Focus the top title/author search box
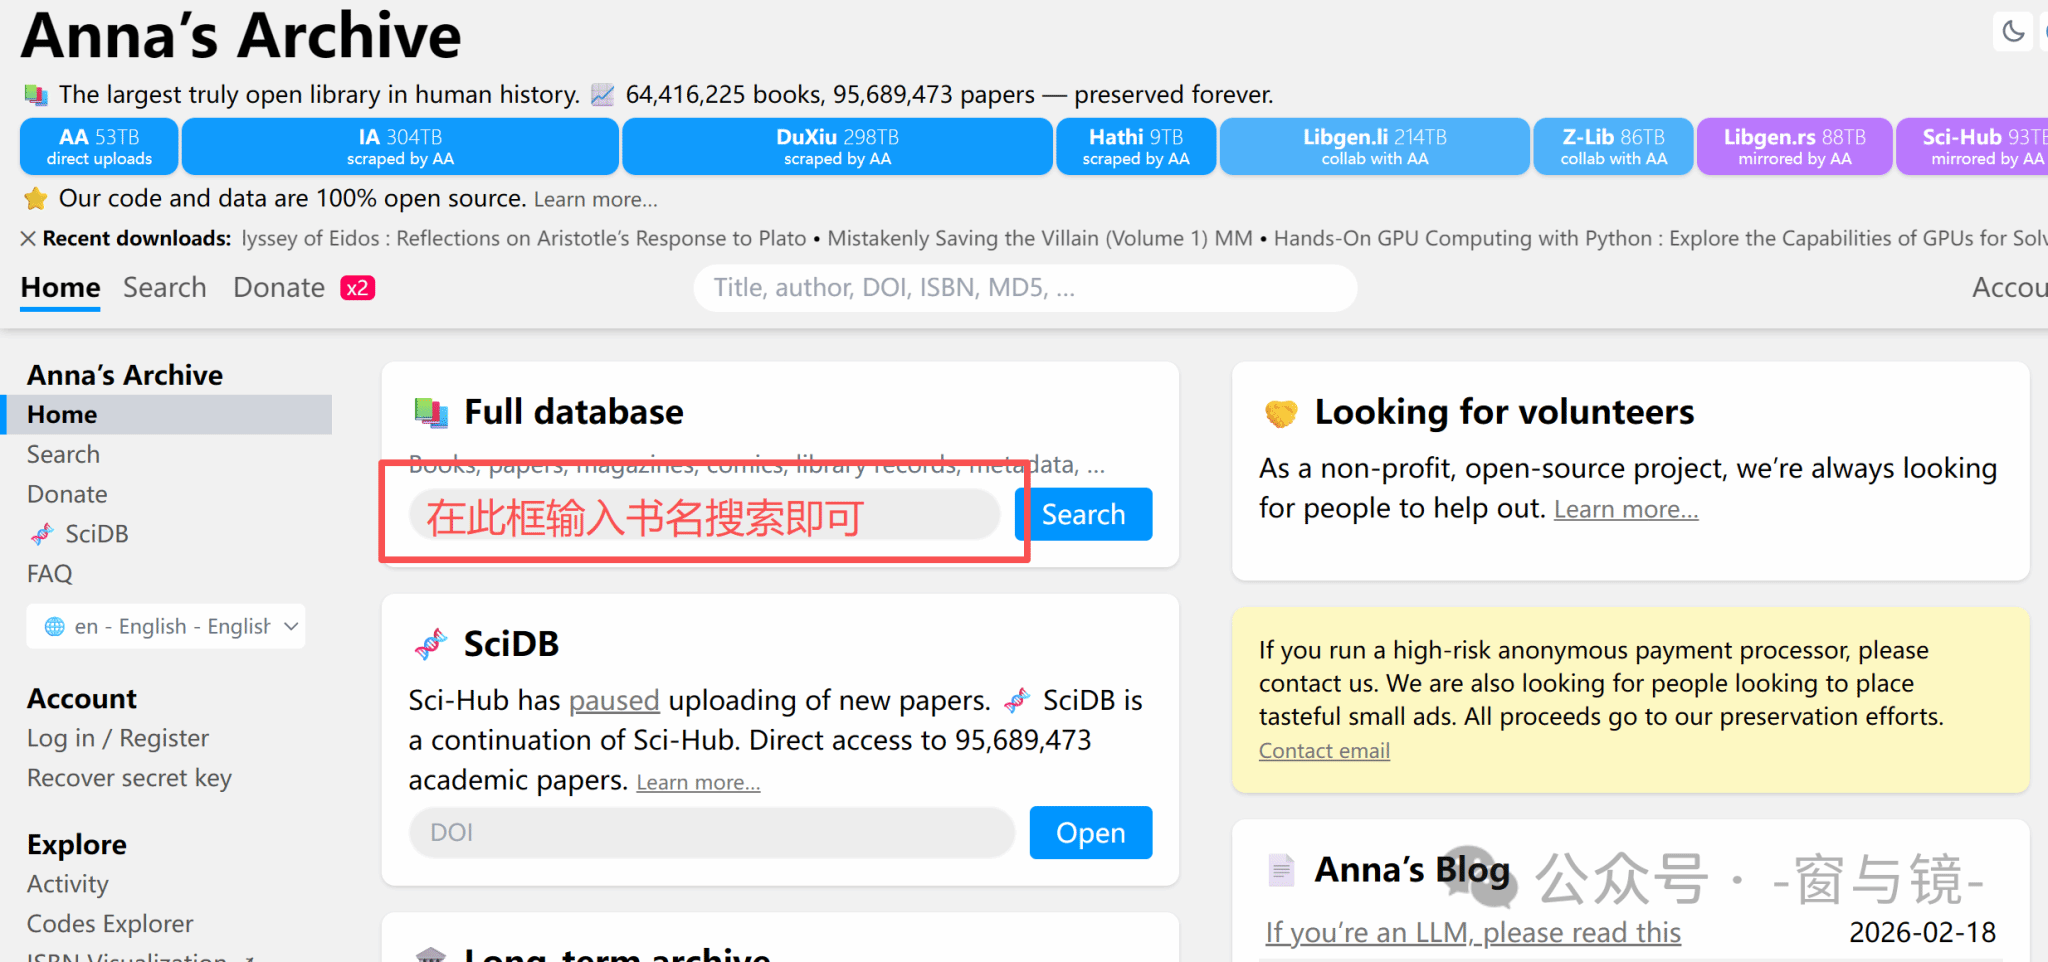Image resolution: width=2048 pixels, height=962 pixels. pos(1025,288)
